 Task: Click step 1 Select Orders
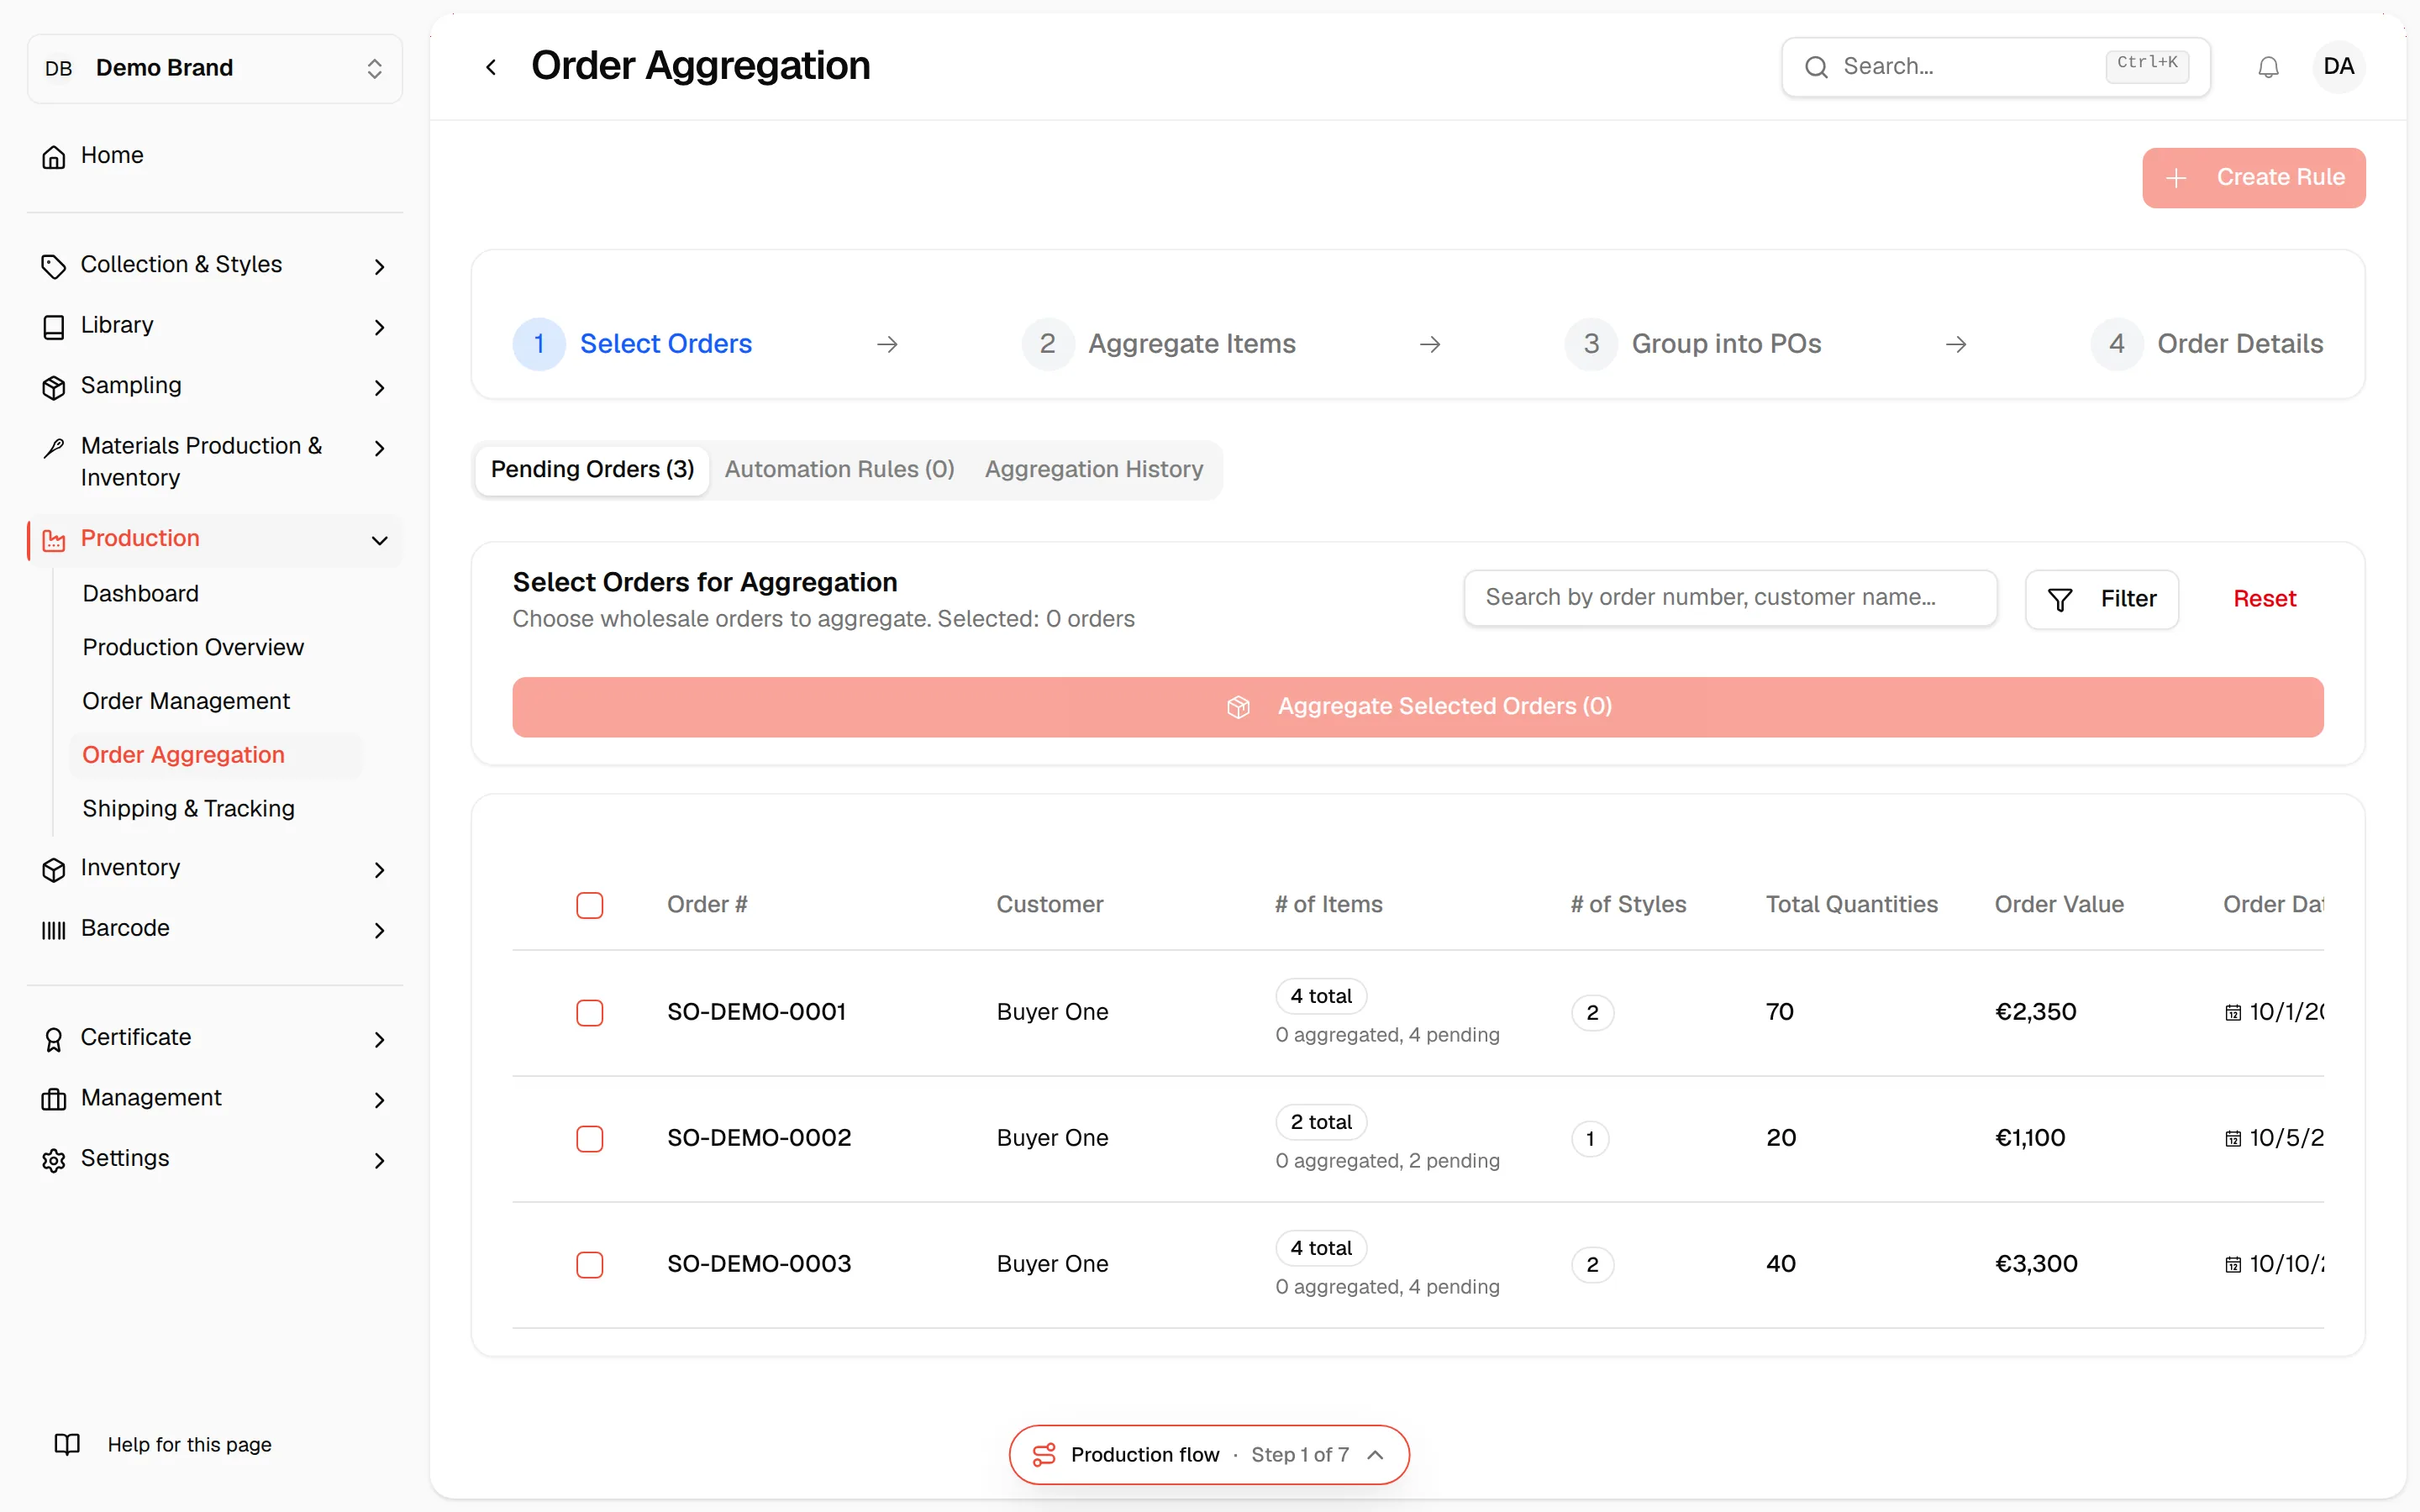click(x=632, y=344)
